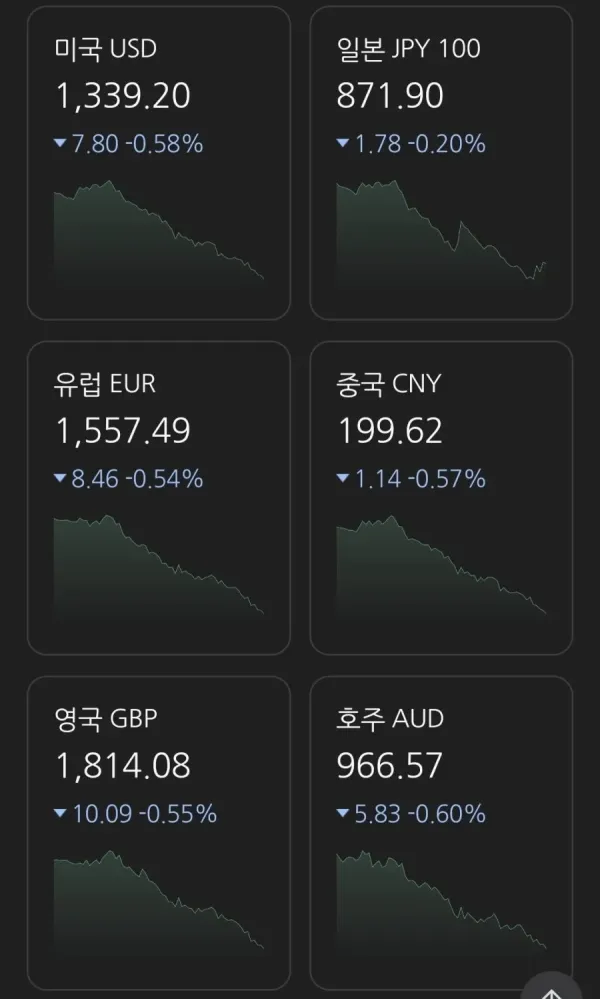Click the GBP down-triangle change indicator
600x999 pixels.
(61, 813)
